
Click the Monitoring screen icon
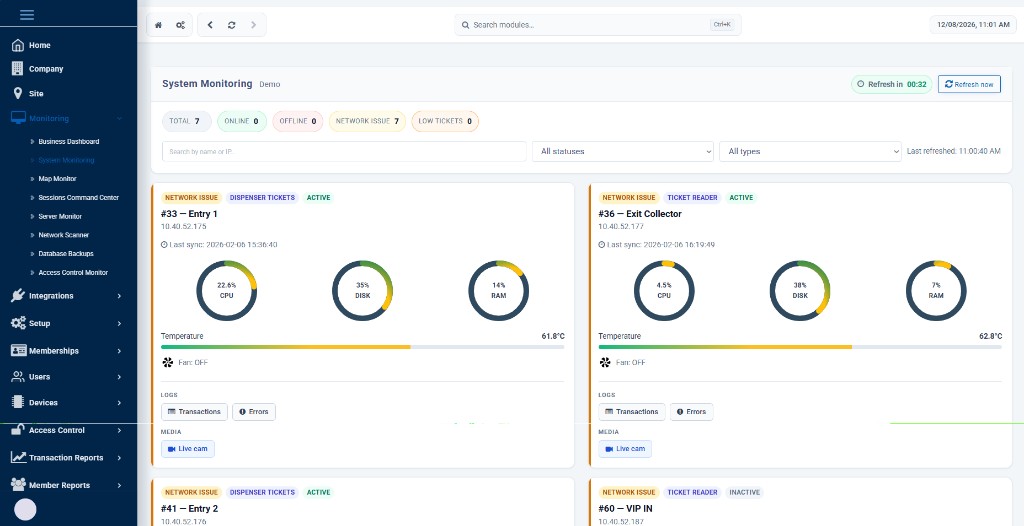18,118
